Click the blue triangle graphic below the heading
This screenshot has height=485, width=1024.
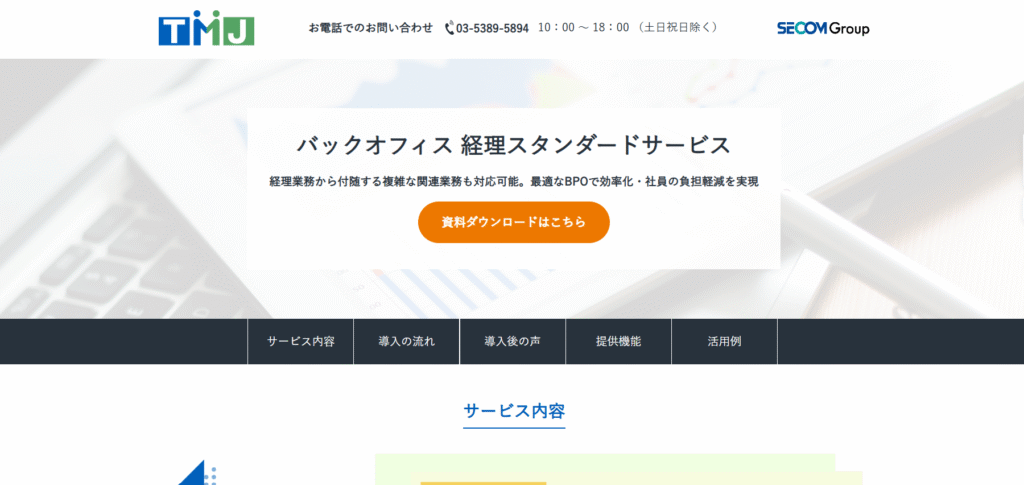coord(194,473)
